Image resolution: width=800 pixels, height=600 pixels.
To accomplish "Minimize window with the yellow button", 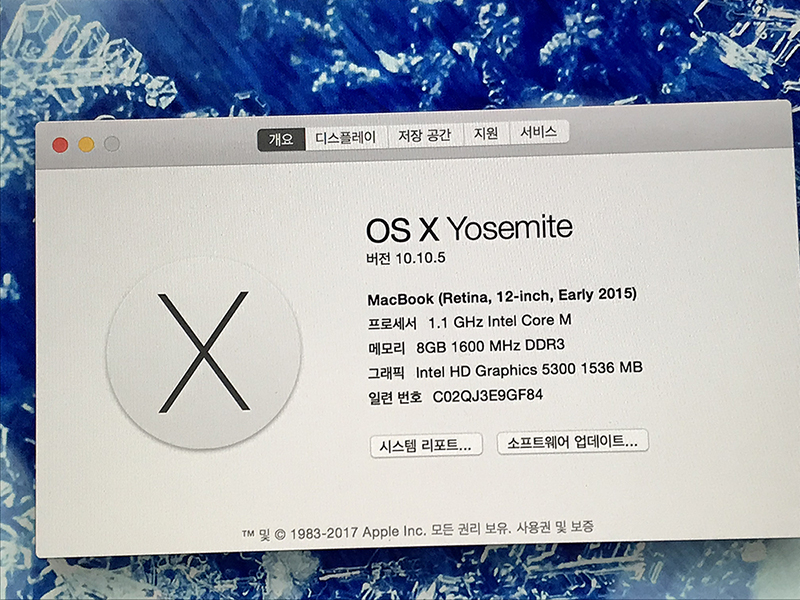I will click(x=86, y=145).
